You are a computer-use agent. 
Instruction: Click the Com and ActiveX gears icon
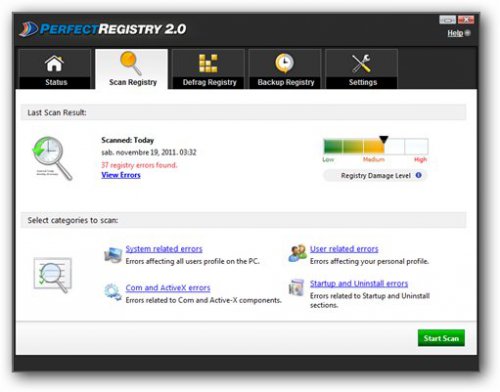point(113,292)
